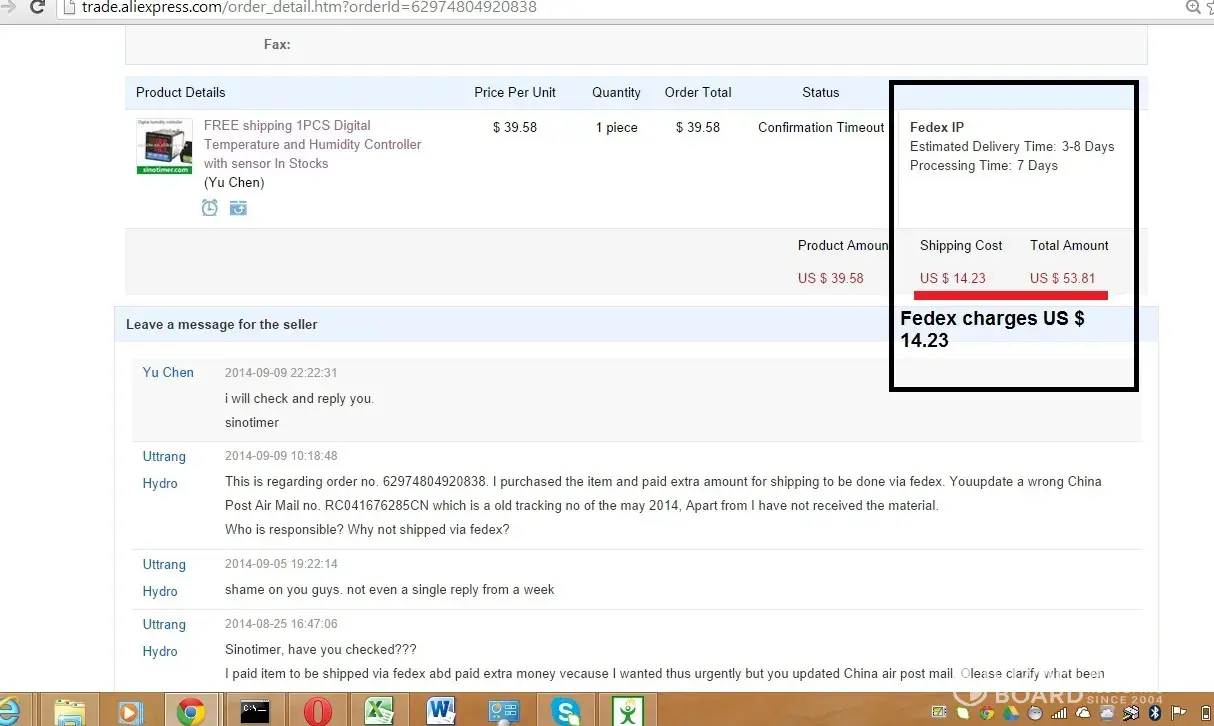Open the media player taskbar icon
The image size is (1214, 726).
pos(129,712)
